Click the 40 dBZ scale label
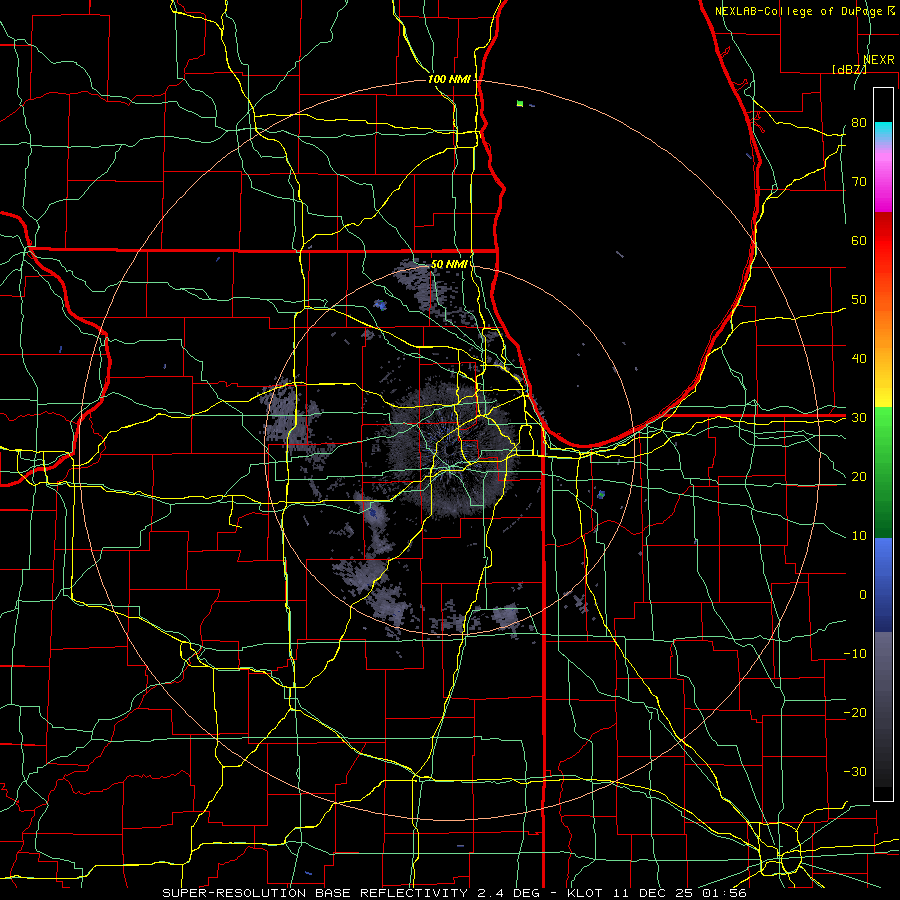Viewport: 900px width, 900px height. [x=859, y=359]
